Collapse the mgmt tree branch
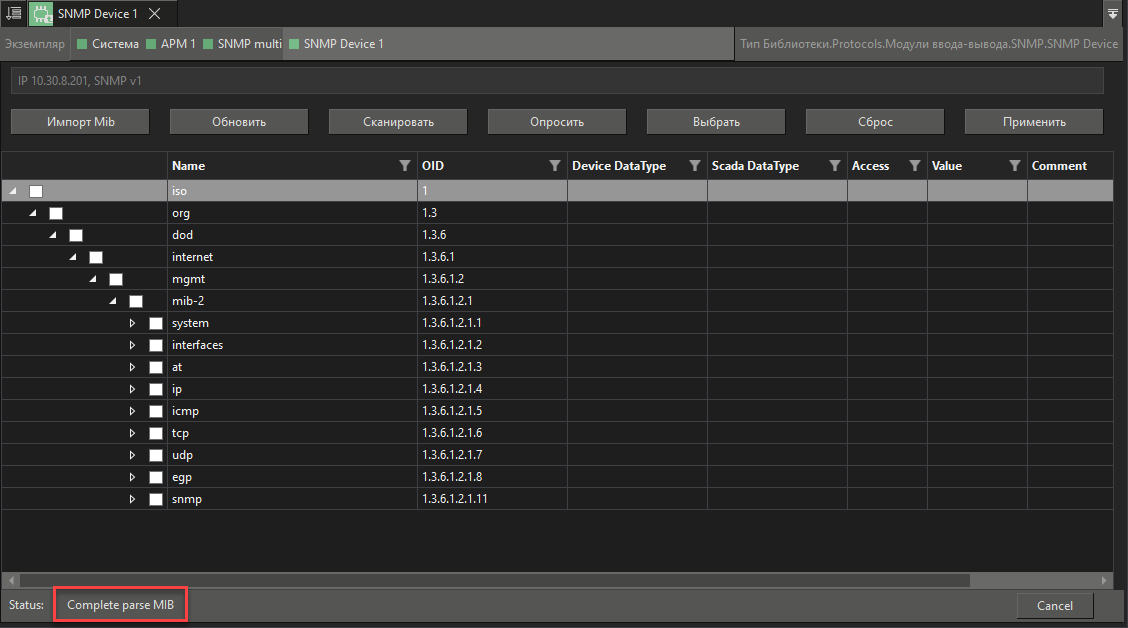 [92, 278]
